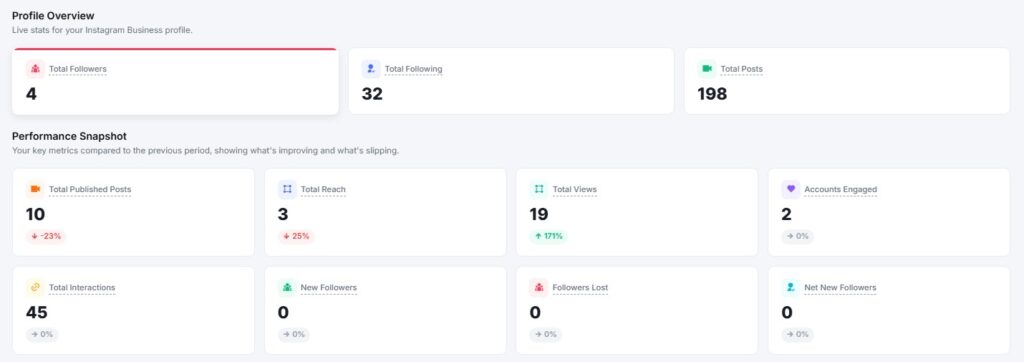Click the green New Followers icon
Screen dimensions: 1024x362
point(287,288)
